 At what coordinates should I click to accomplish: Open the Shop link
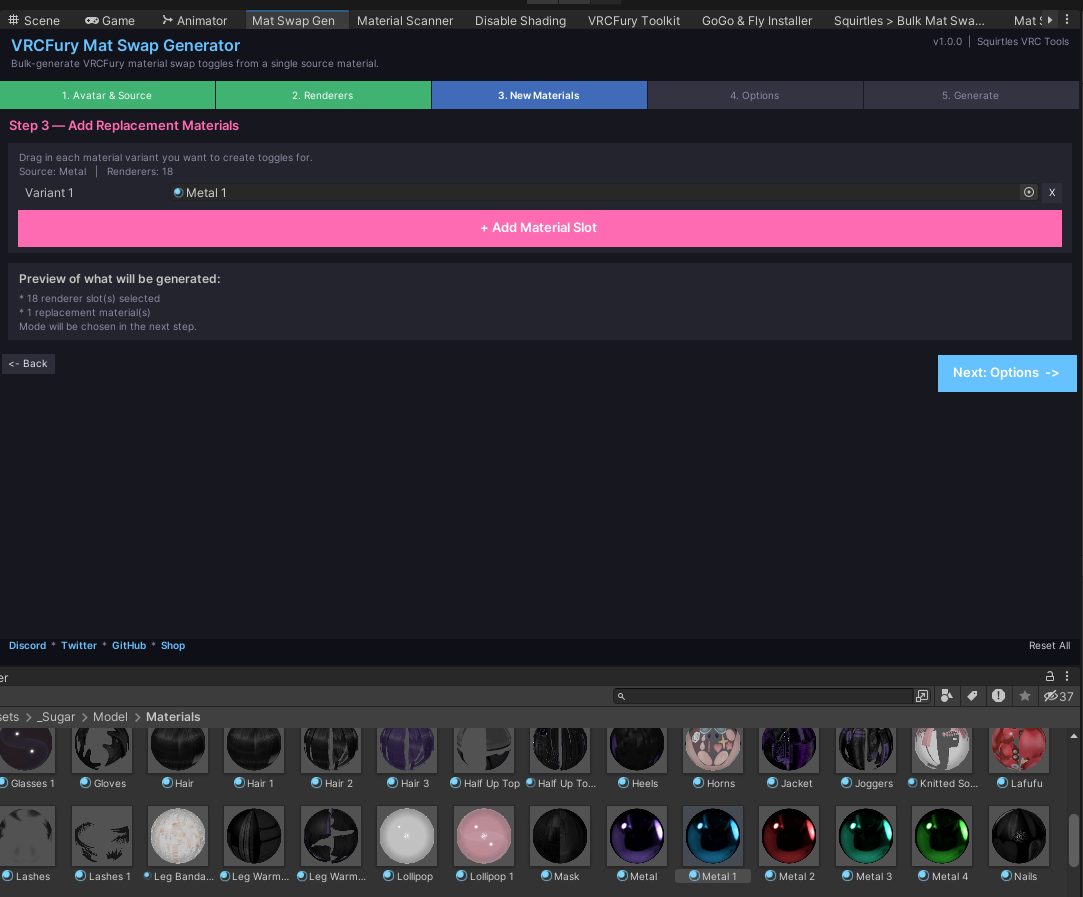pos(173,645)
